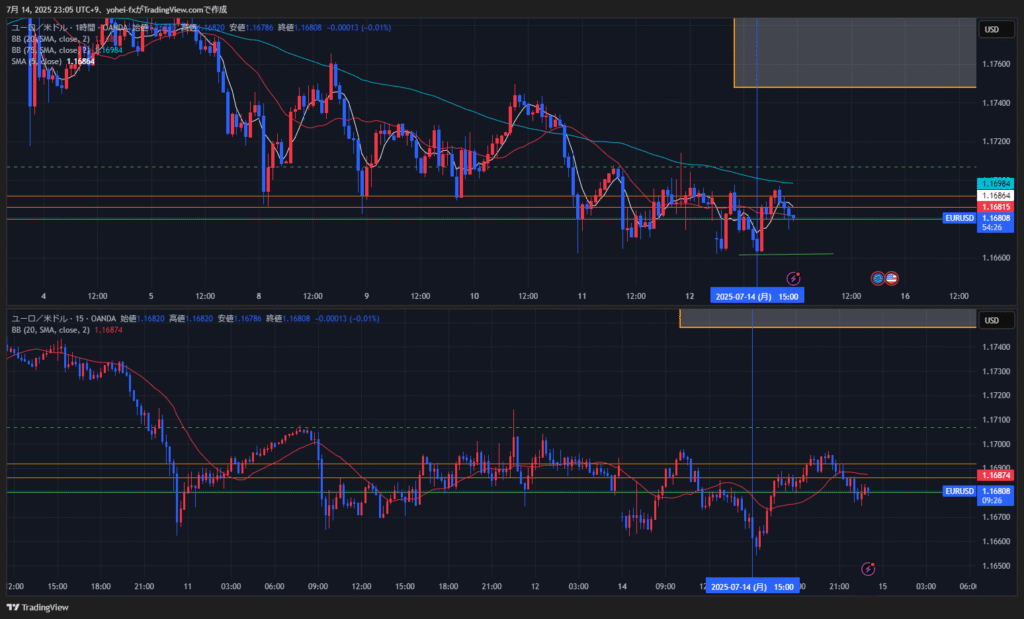1024x619 pixels.
Task: Click the 2025-07-14 15:00 date label on upper chart
Action: 756,296
